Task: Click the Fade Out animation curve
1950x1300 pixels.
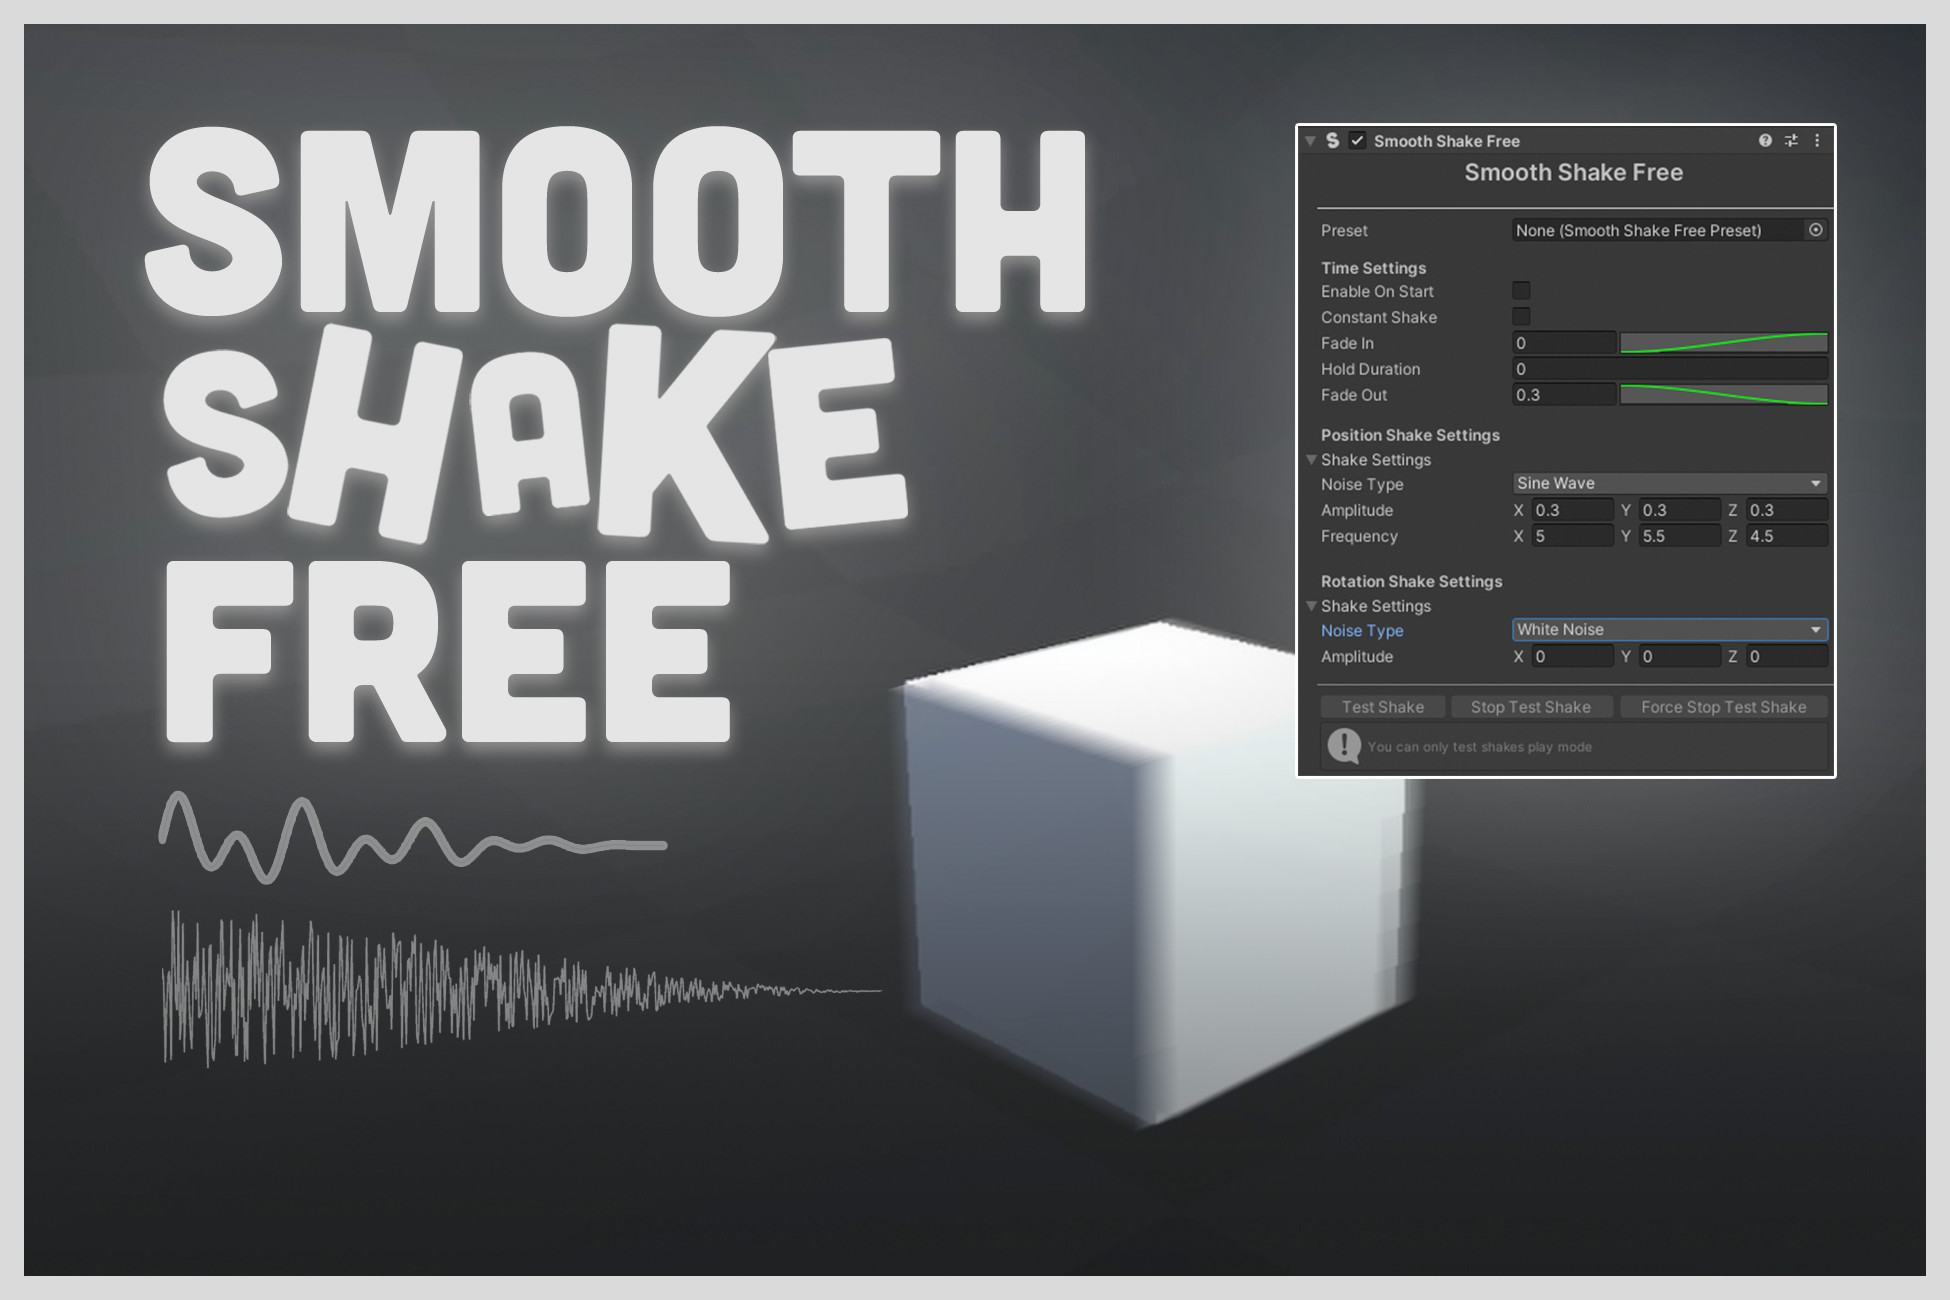Action: click(1723, 395)
